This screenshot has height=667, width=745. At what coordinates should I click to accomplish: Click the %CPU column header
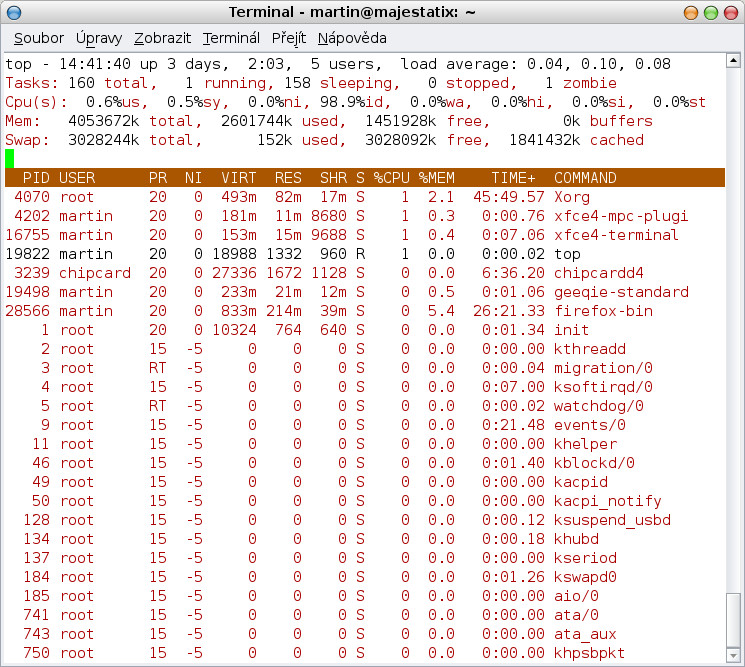(x=392, y=178)
